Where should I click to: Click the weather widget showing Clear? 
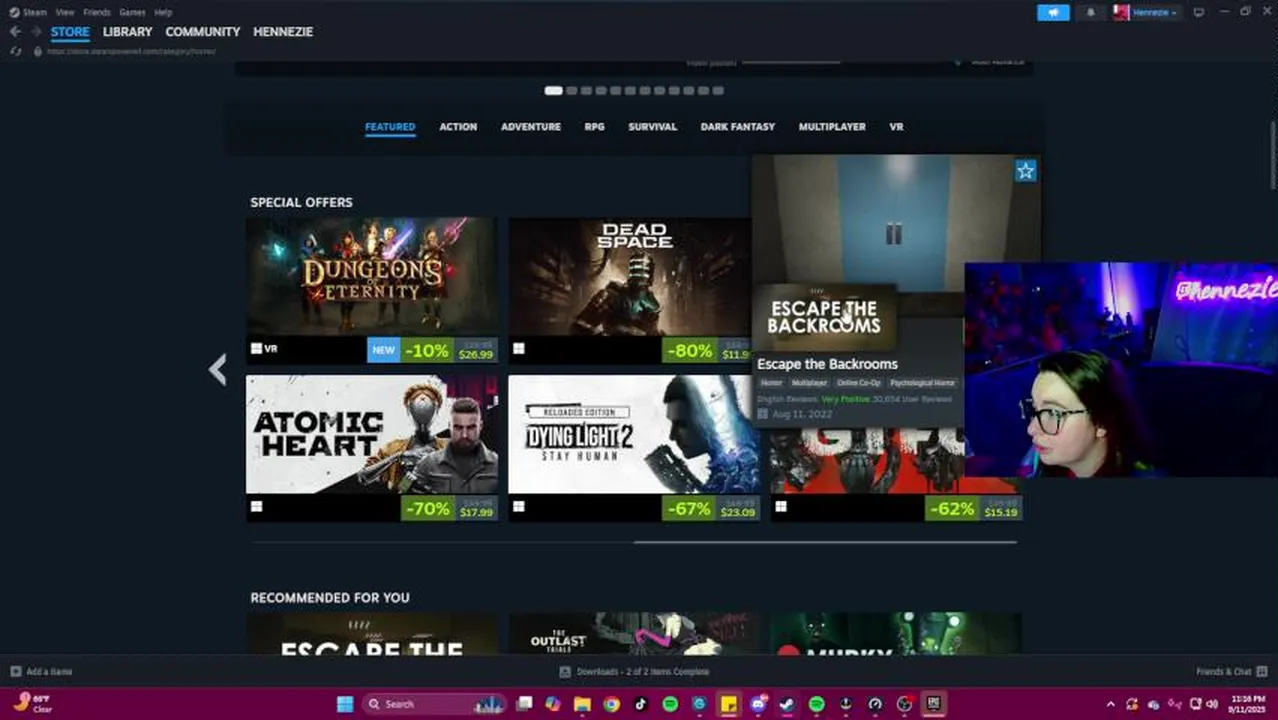(33, 703)
